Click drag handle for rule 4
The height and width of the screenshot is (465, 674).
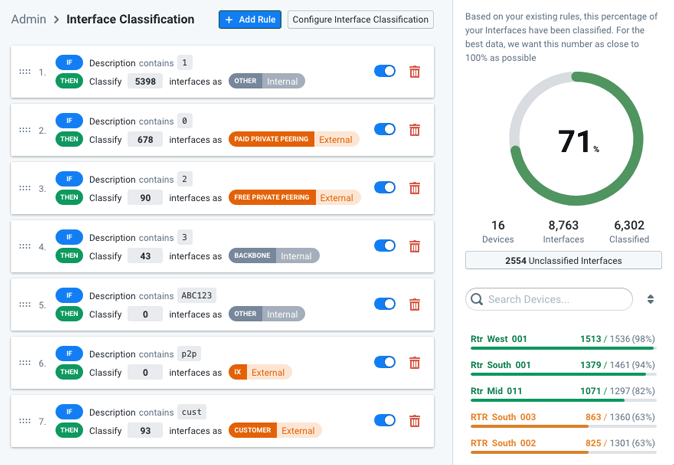pos(25,246)
